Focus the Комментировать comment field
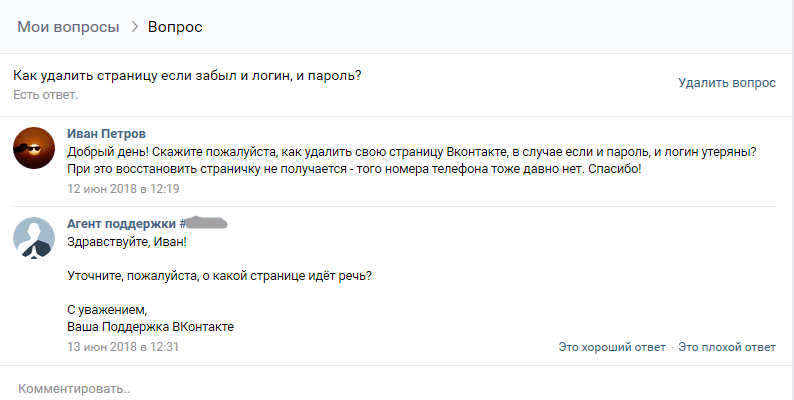Image resolution: width=794 pixels, height=400 pixels. [x=397, y=388]
